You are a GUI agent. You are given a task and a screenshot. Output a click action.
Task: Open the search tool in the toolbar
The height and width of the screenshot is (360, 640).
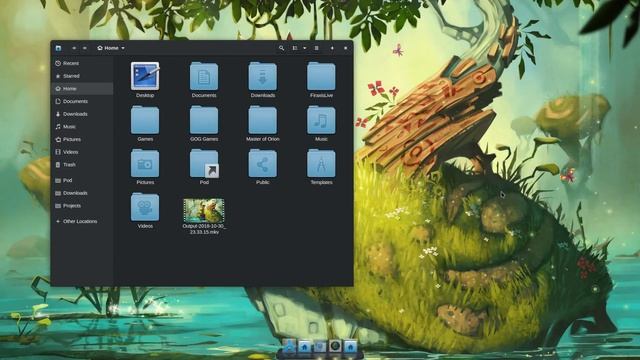(281, 48)
